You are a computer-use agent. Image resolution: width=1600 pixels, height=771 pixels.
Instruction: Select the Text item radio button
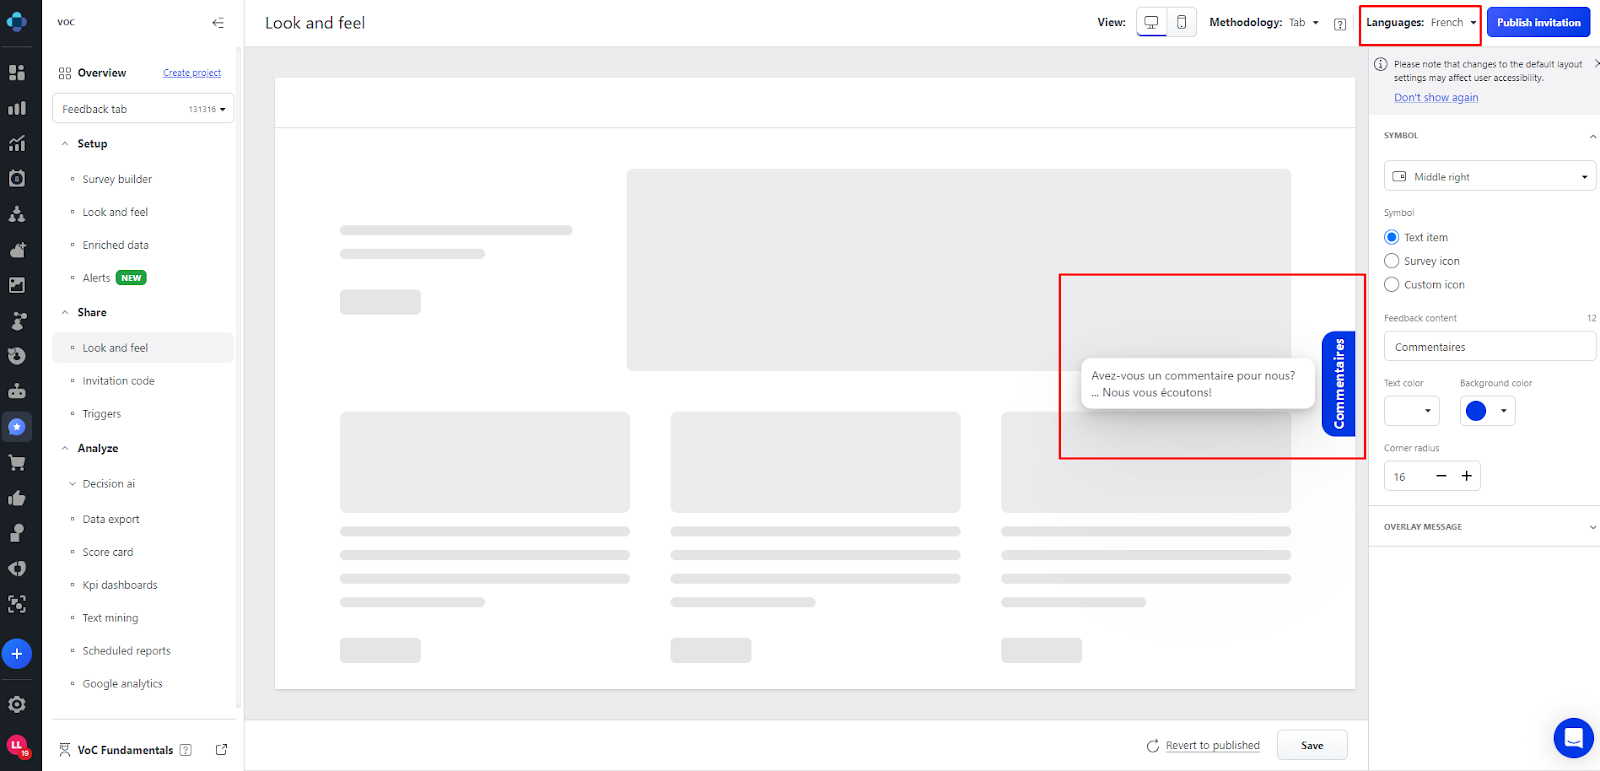click(x=1391, y=238)
